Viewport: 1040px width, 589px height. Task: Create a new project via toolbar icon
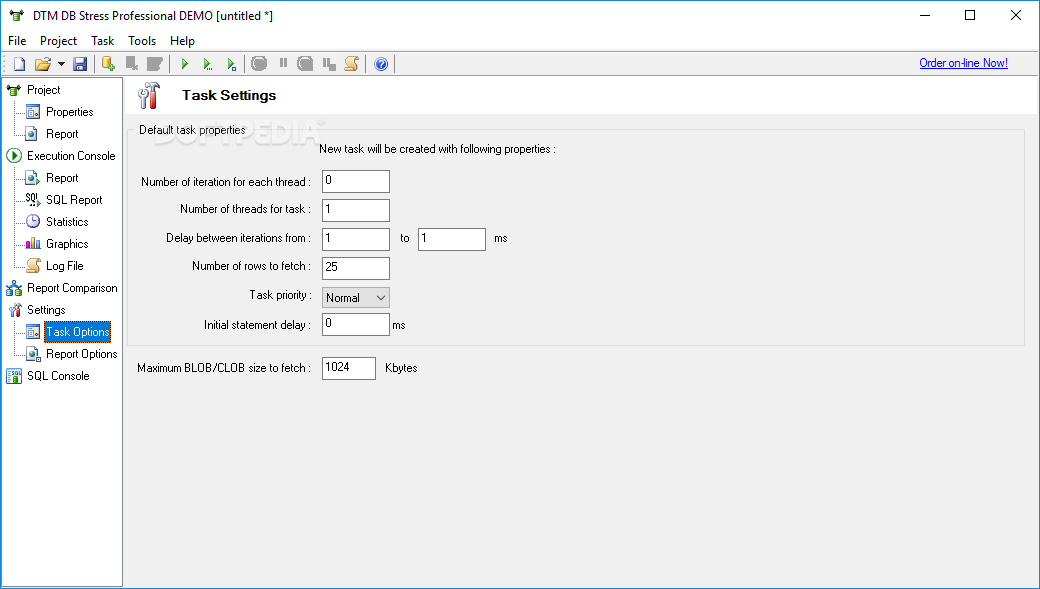(19, 64)
